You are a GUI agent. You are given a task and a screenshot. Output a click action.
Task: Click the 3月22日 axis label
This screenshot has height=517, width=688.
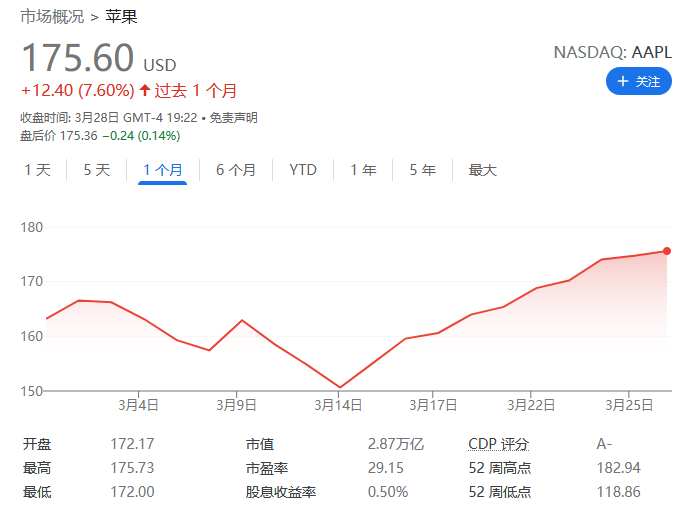point(531,405)
